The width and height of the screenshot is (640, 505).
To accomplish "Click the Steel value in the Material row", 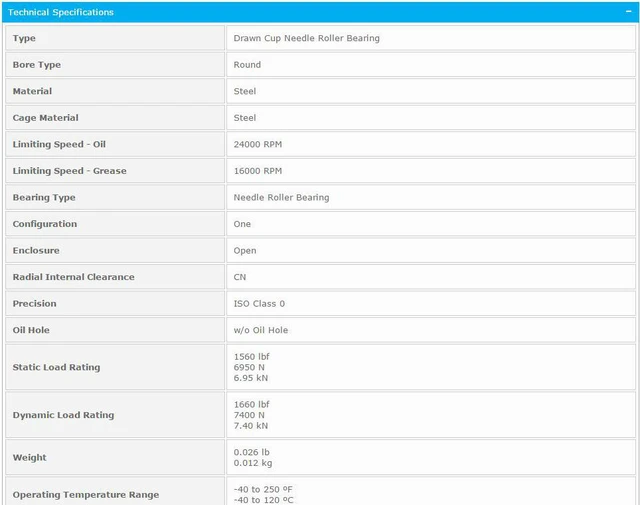I will coord(245,91).
